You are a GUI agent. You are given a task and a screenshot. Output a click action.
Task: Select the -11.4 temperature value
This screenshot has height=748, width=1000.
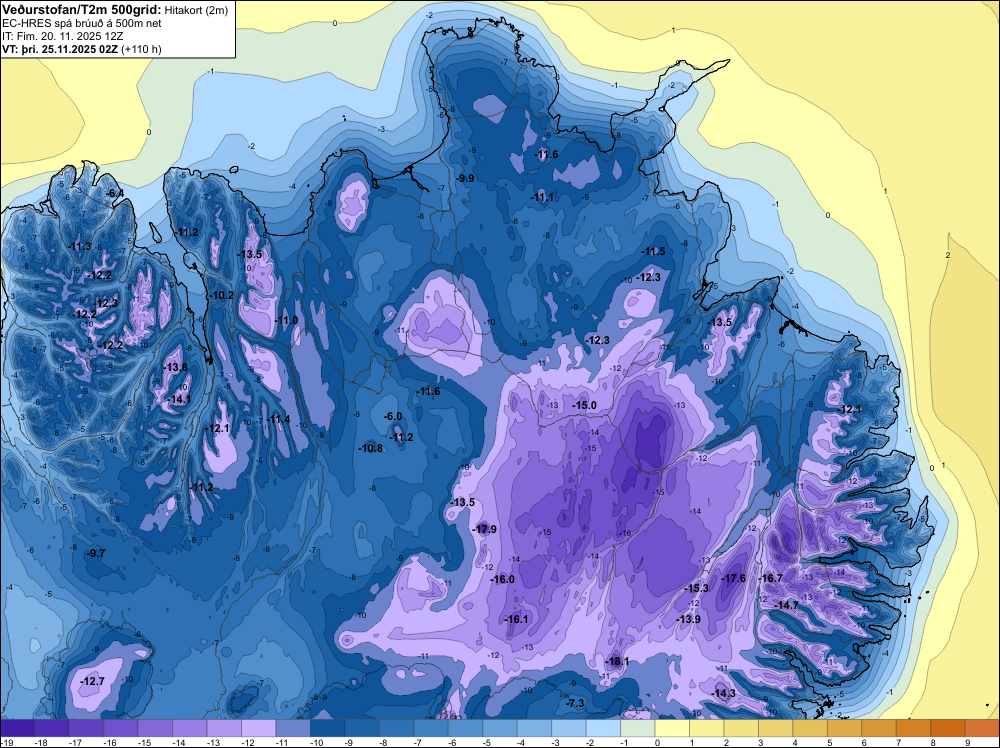279,419
